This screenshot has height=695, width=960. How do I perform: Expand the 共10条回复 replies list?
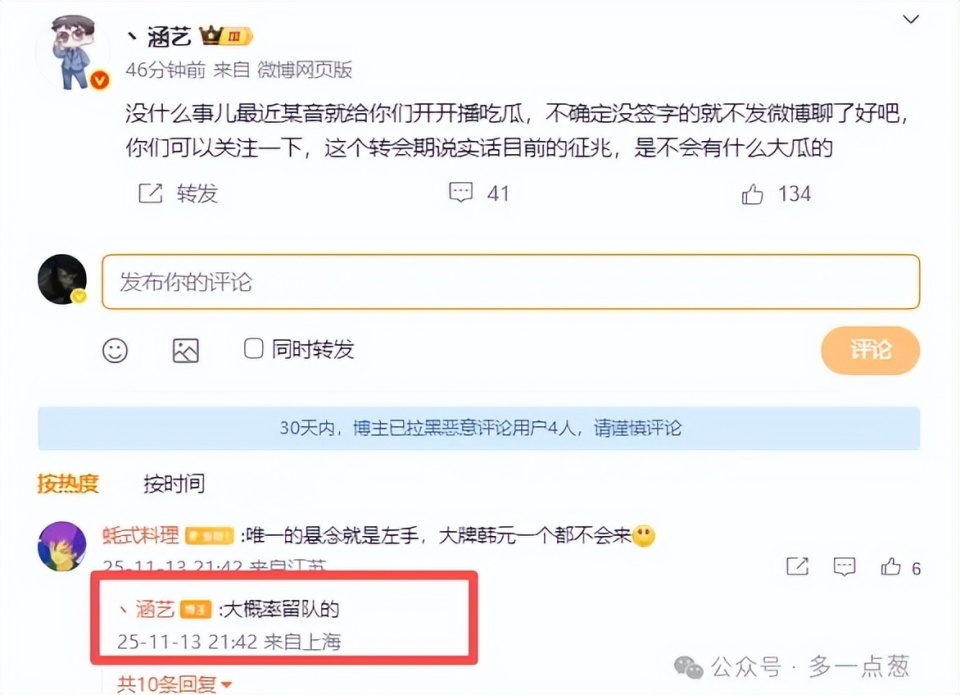[x=174, y=684]
